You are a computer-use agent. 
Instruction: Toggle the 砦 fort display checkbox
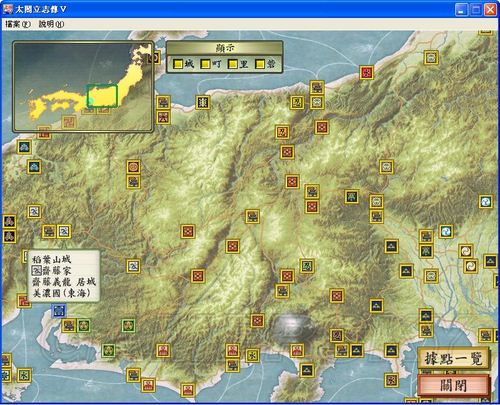coord(260,64)
